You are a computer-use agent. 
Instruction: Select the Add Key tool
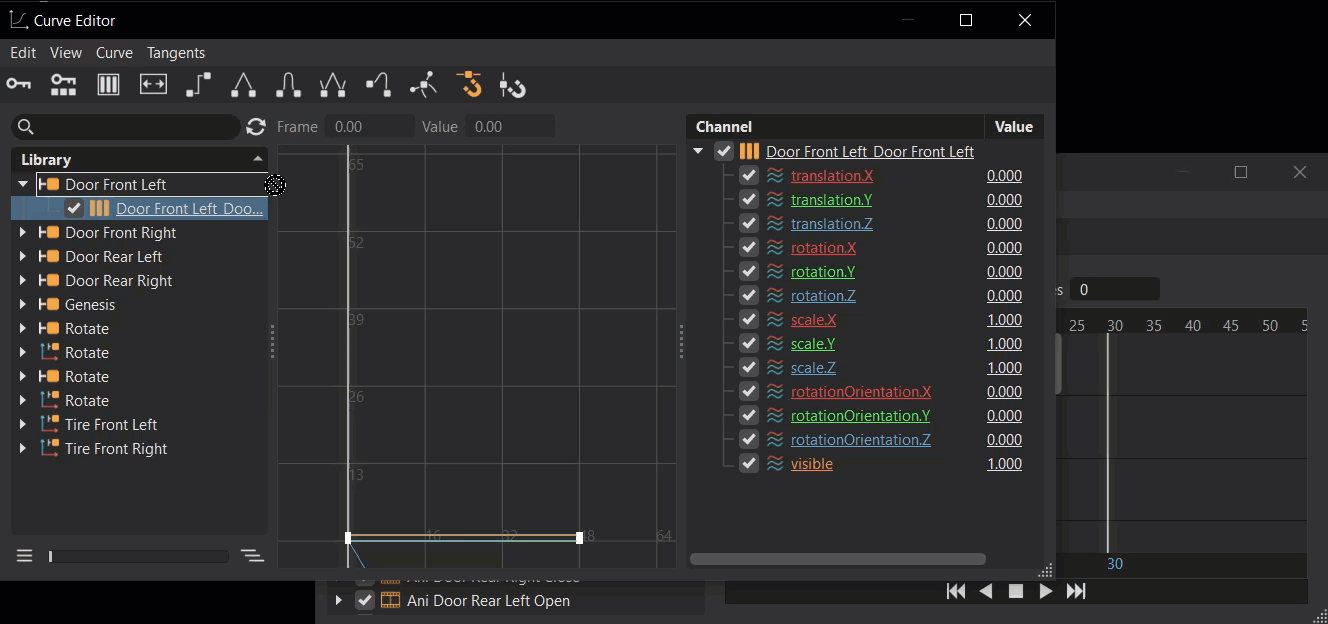tap(18, 85)
